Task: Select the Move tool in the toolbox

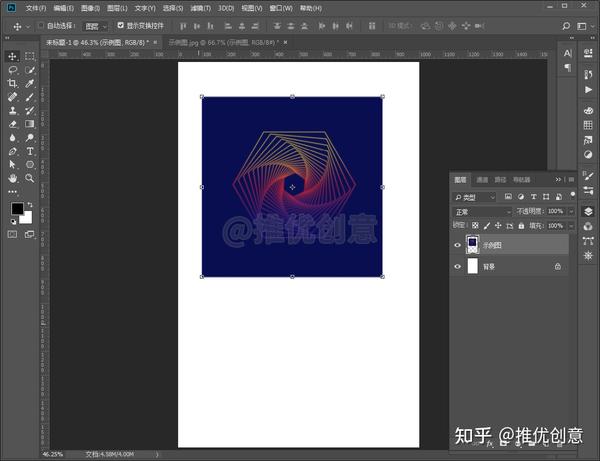Action: (x=12, y=56)
